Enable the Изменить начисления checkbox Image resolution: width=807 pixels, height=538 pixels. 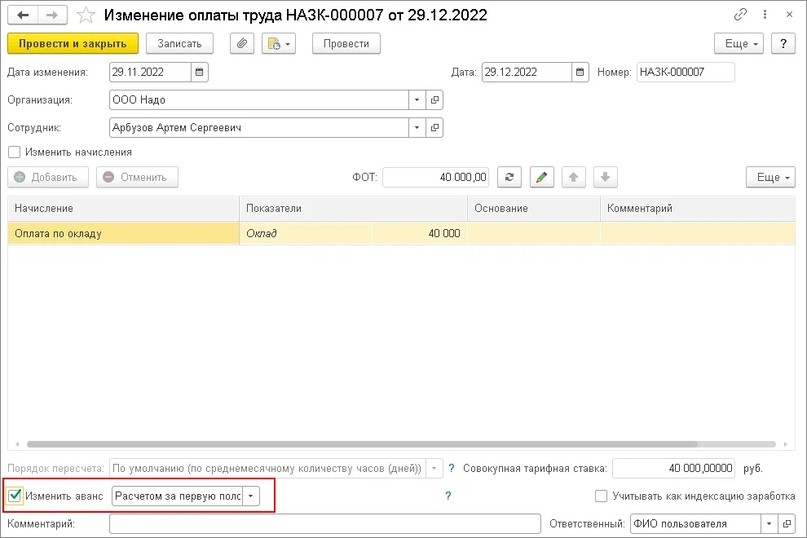(x=14, y=152)
